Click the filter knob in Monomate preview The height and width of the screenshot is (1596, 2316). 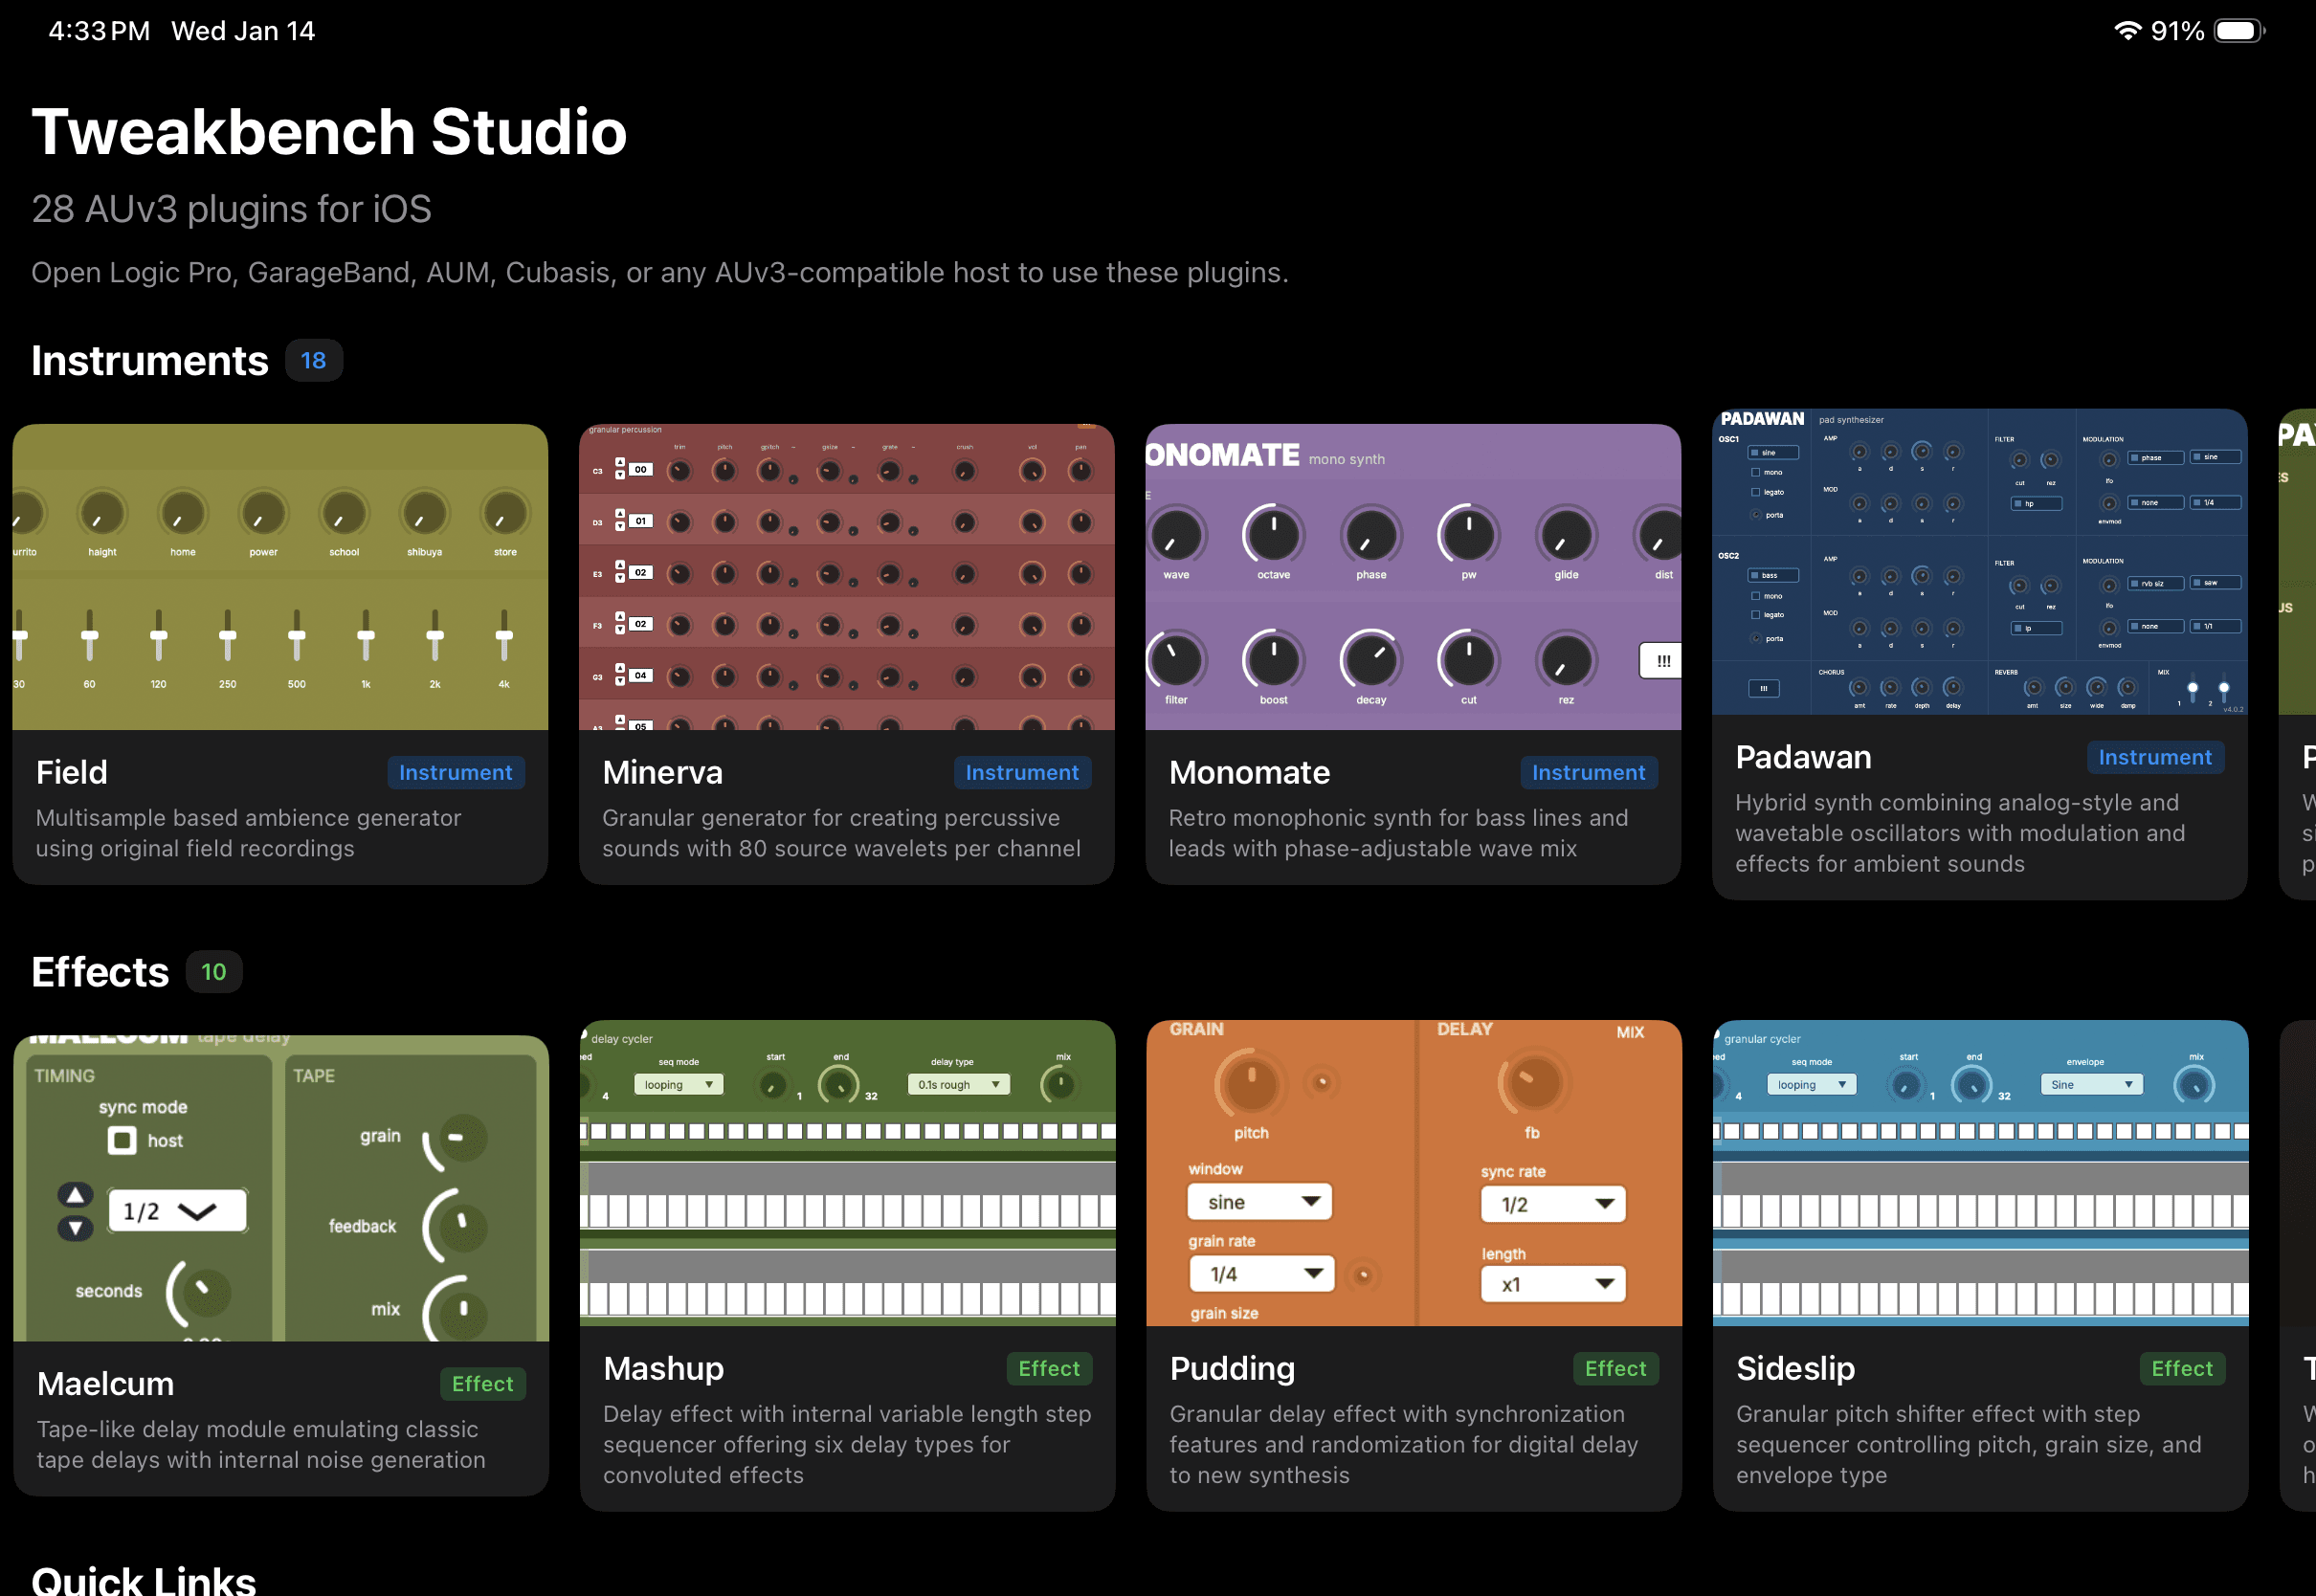pos(1176,660)
